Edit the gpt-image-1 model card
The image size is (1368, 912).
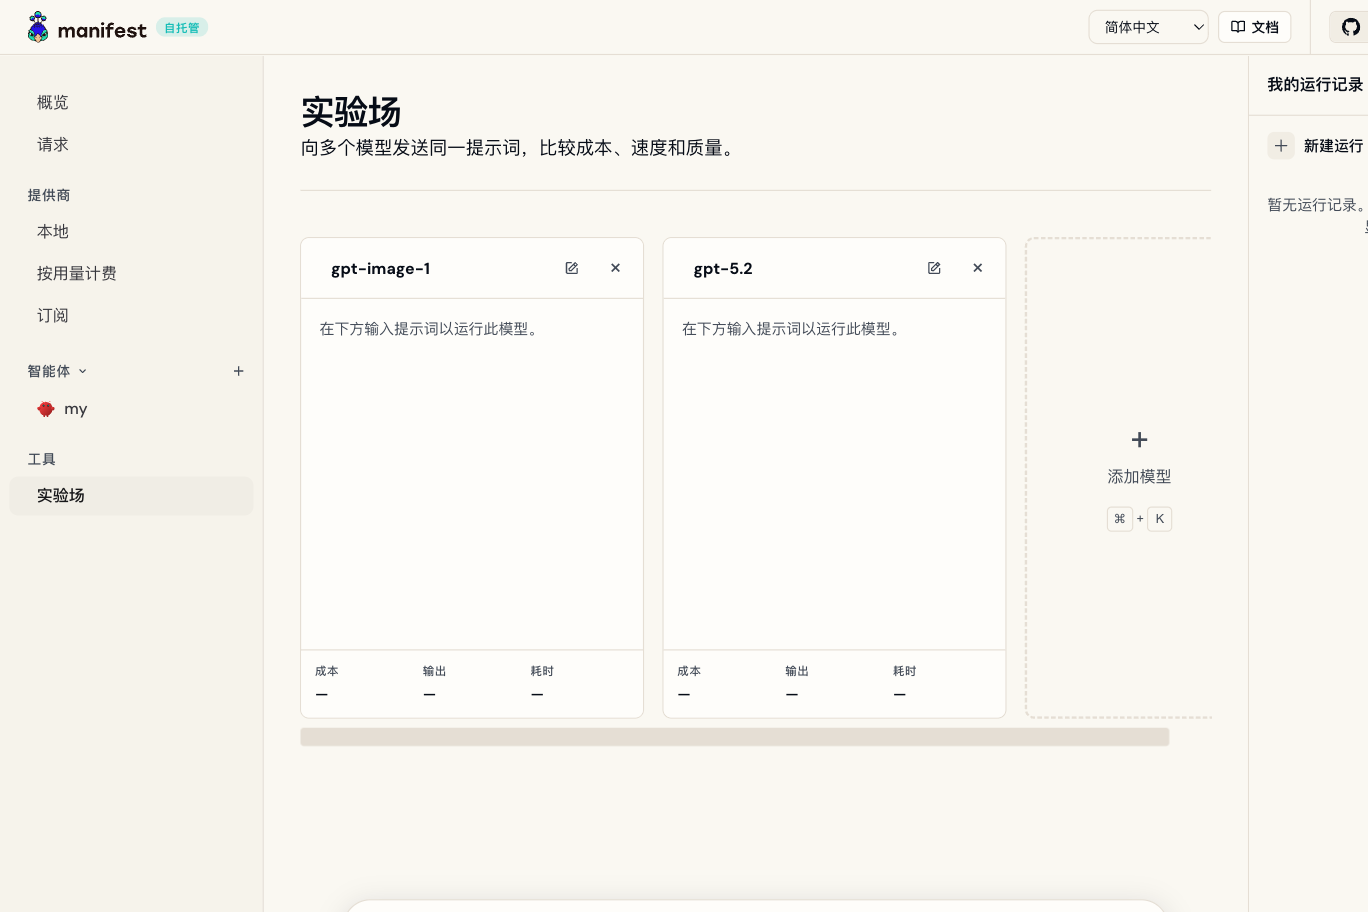pos(572,268)
